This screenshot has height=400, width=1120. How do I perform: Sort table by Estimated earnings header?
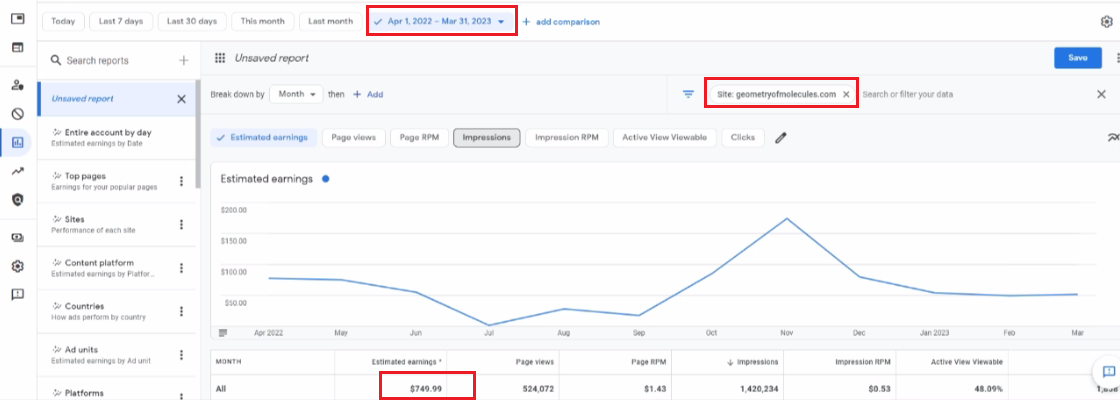click(x=406, y=362)
